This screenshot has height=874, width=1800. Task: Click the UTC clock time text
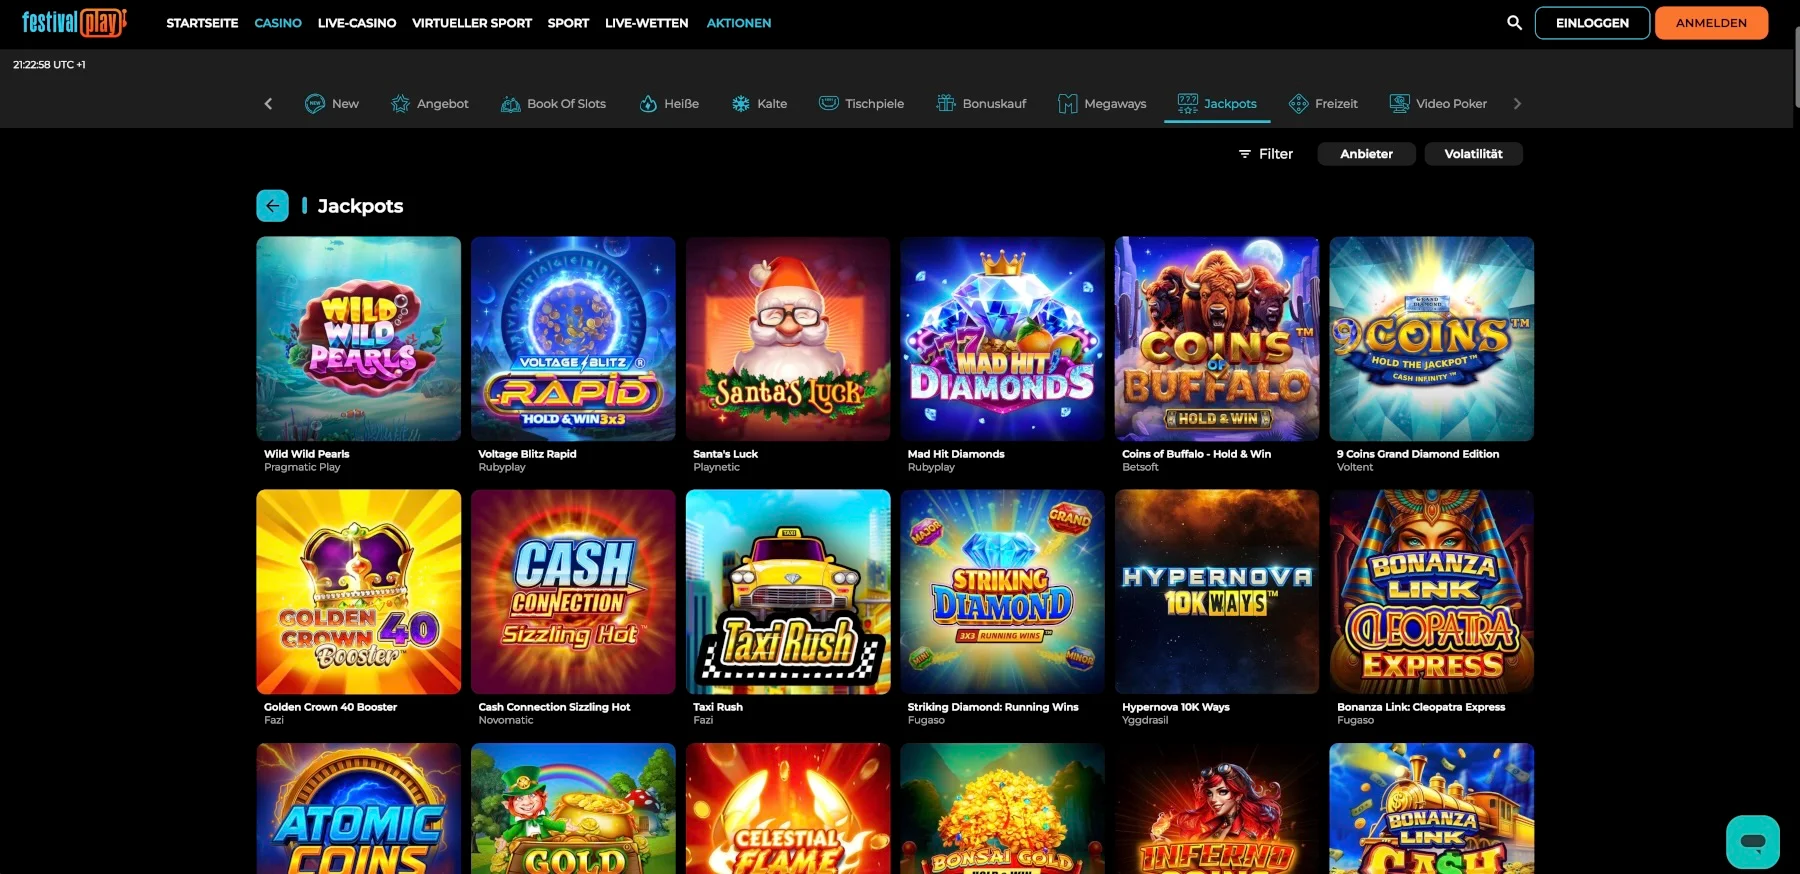tap(49, 65)
